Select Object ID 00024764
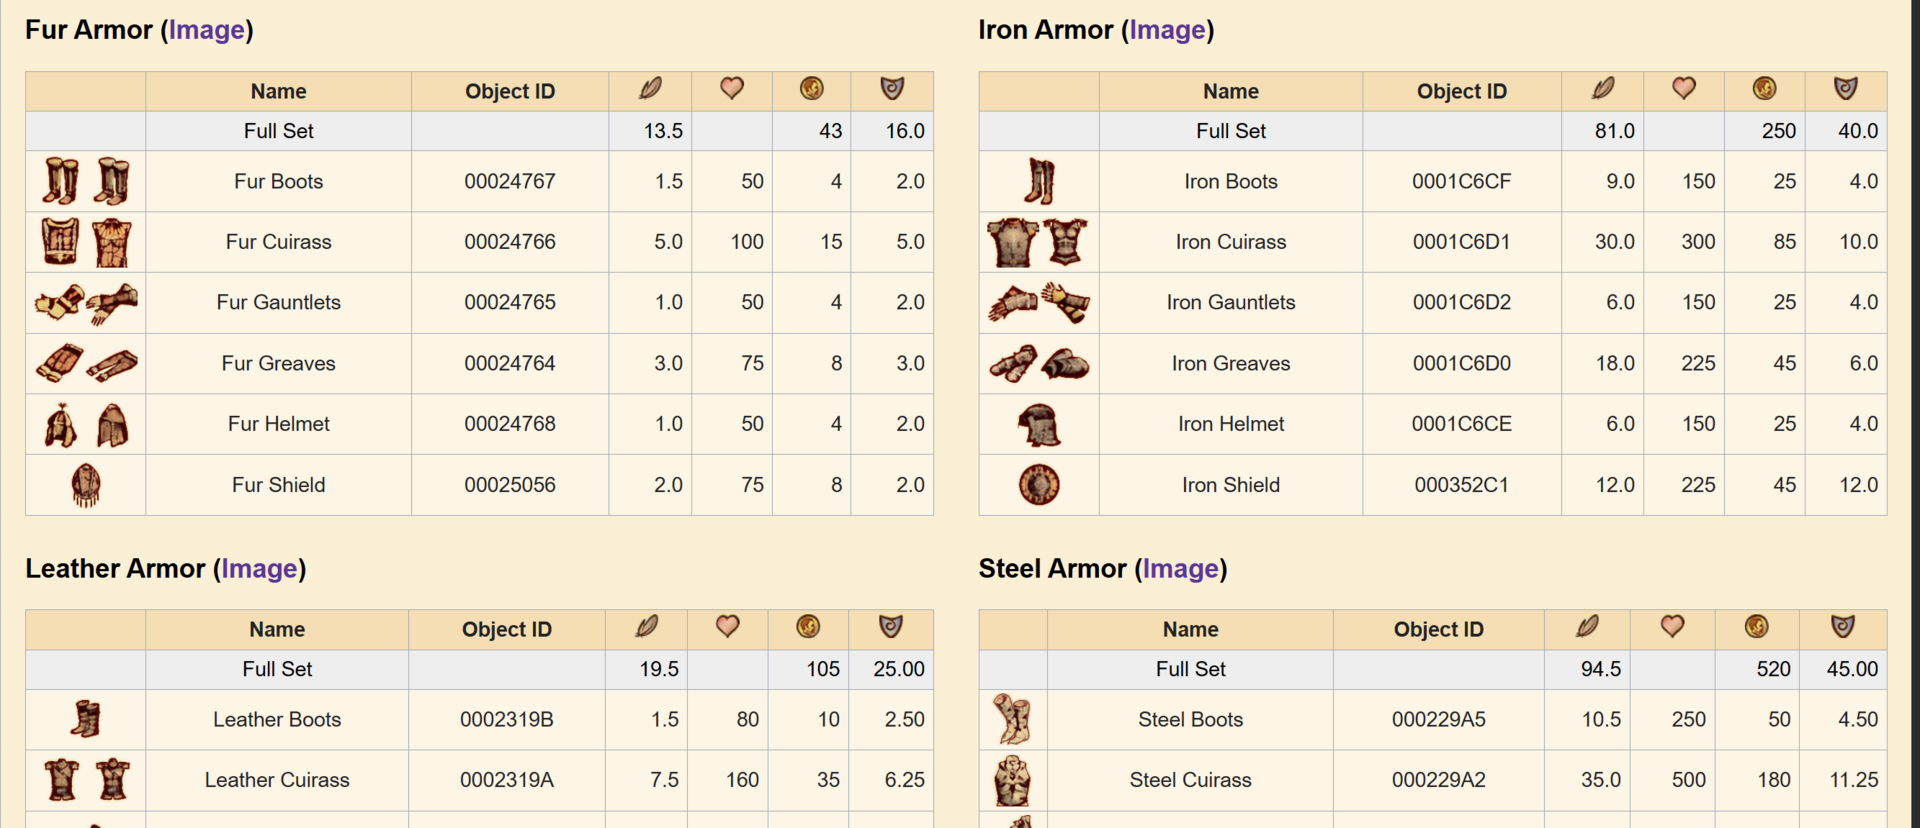1920x828 pixels. (510, 363)
